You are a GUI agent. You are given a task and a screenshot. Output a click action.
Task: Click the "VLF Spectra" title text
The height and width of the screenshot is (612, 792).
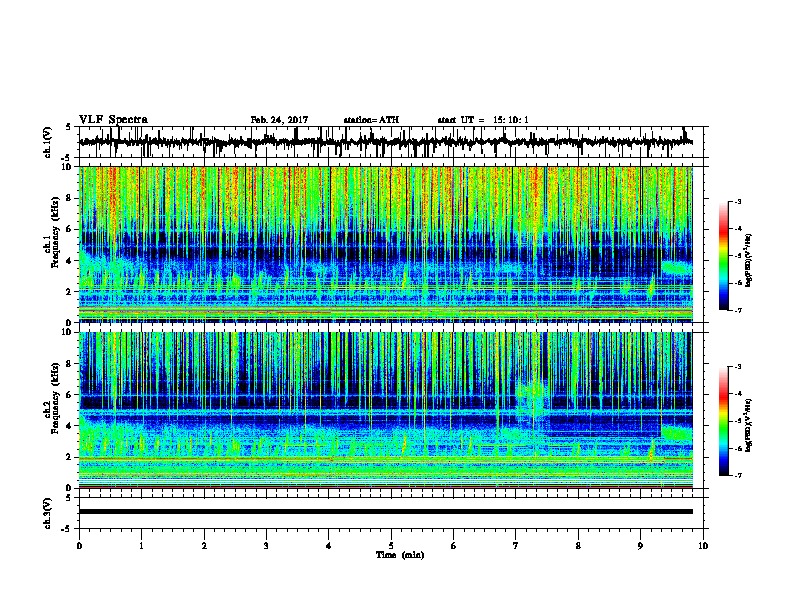click(113, 120)
